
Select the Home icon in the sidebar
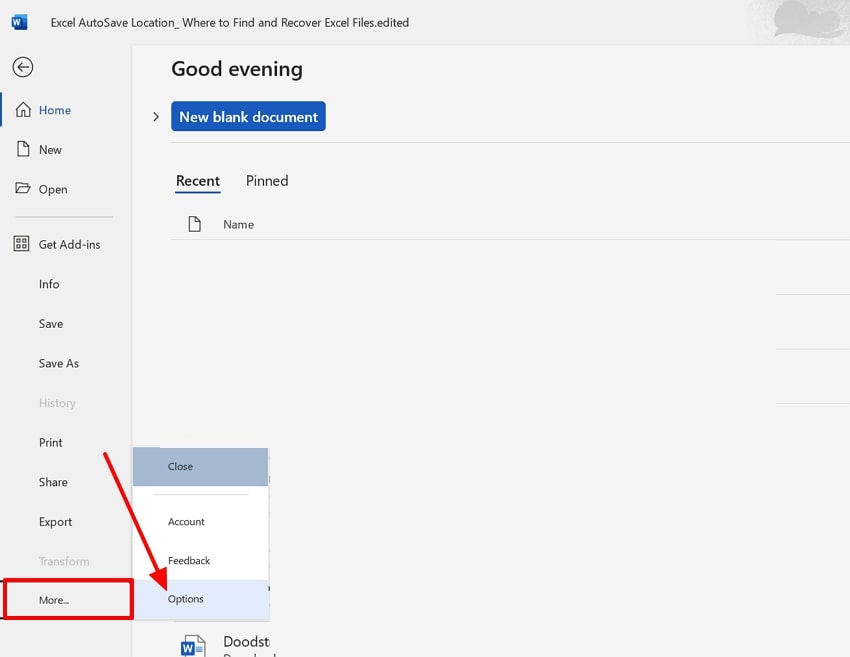click(22, 110)
